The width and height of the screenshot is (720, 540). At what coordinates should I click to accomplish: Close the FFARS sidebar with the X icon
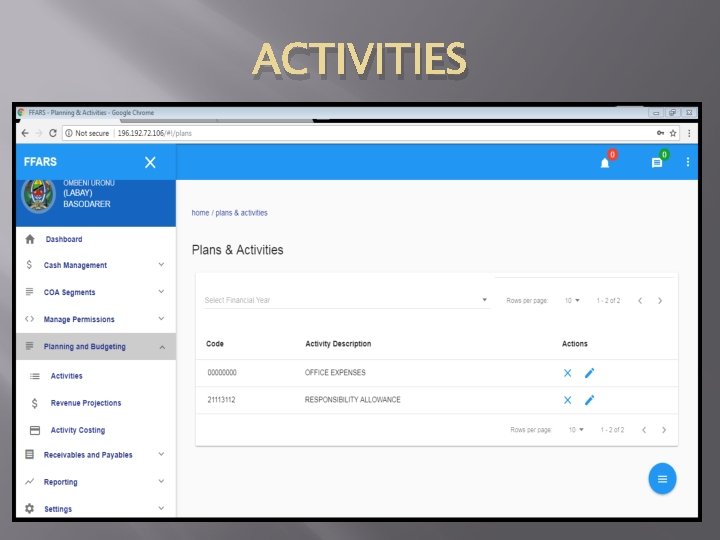tap(150, 162)
